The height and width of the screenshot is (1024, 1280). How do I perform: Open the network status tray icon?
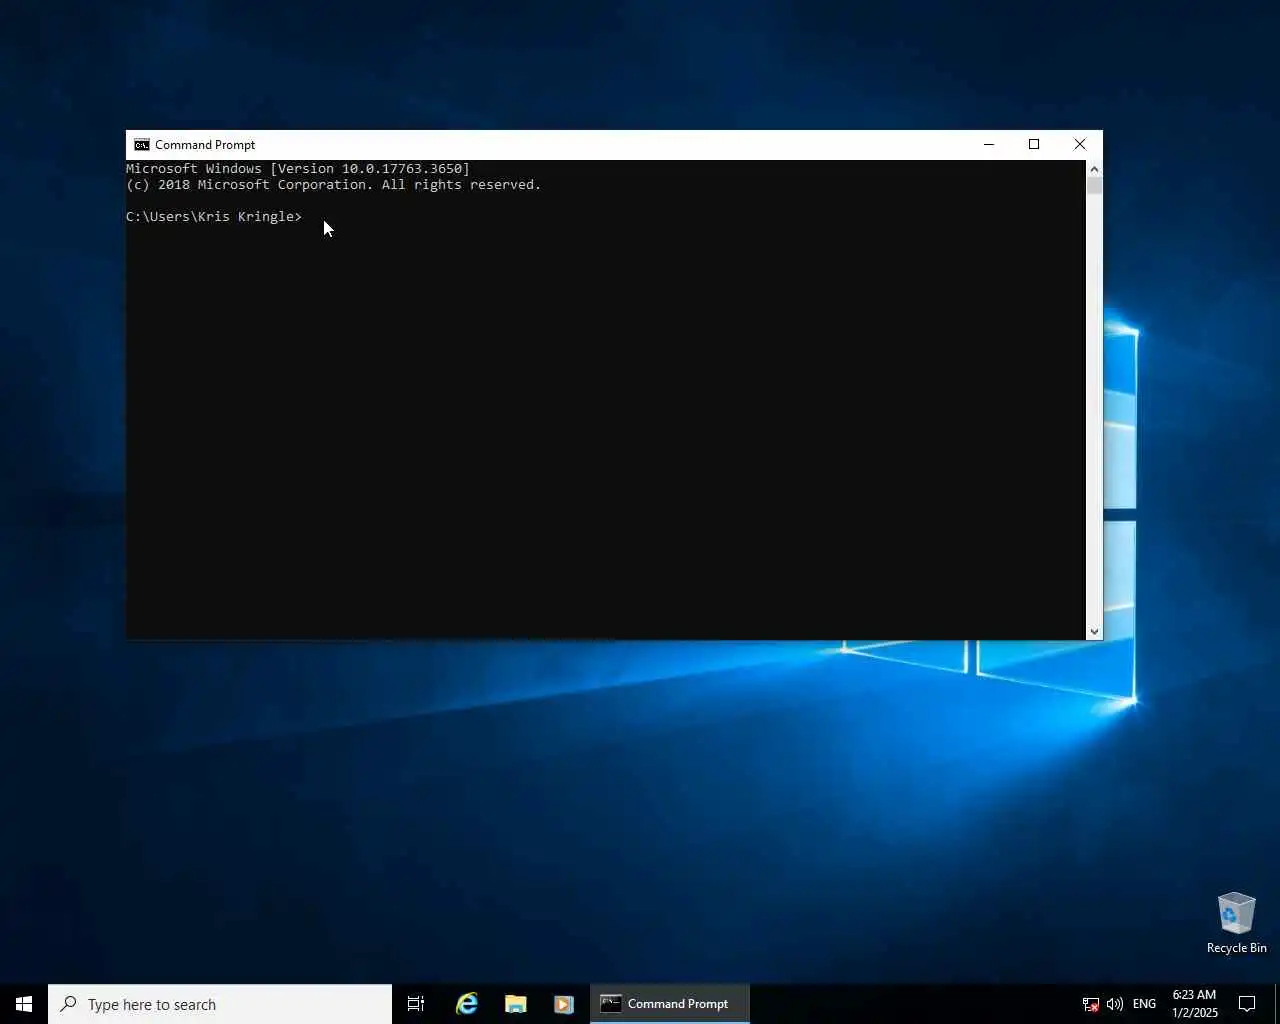1091,1004
